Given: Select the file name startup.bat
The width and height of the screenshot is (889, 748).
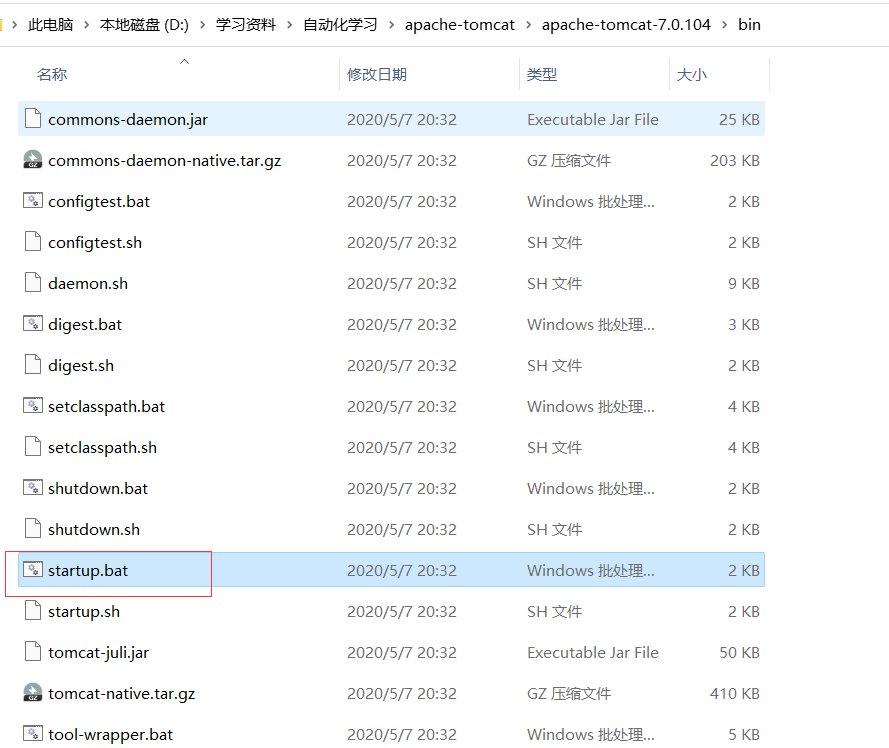Looking at the screenshot, I should pos(88,570).
